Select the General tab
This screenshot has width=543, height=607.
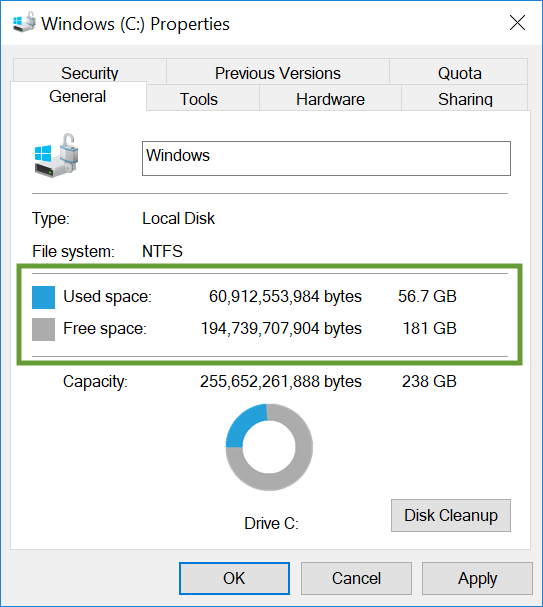tap(78, 96)
